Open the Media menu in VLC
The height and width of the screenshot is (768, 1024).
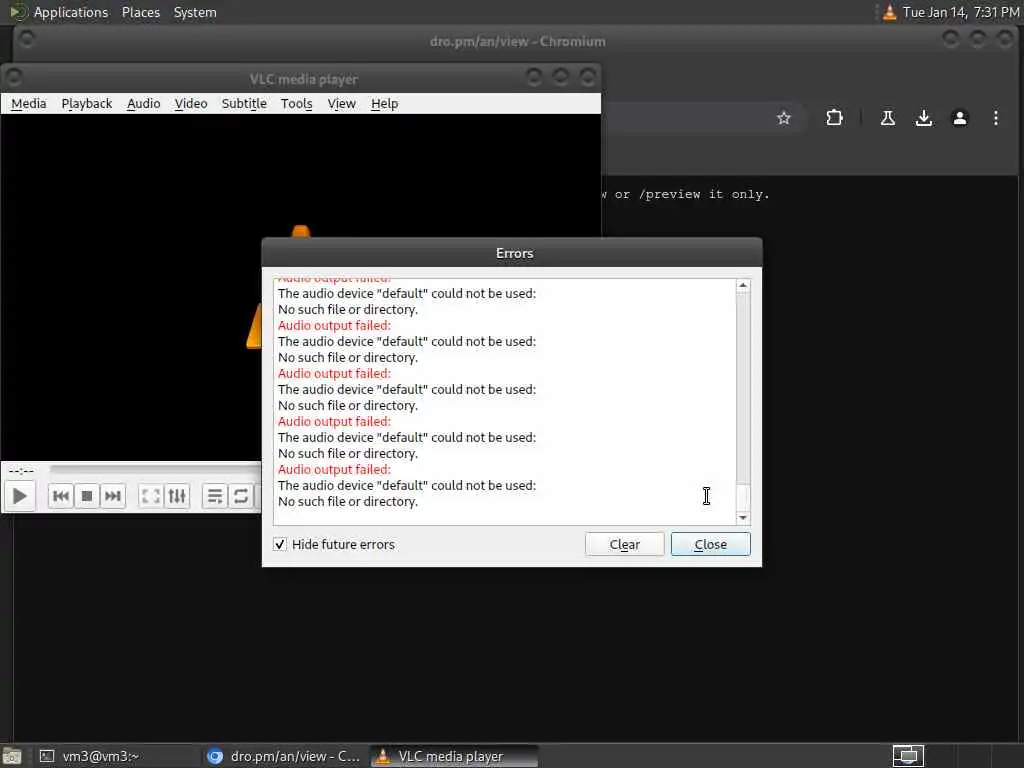click(29, 104)
